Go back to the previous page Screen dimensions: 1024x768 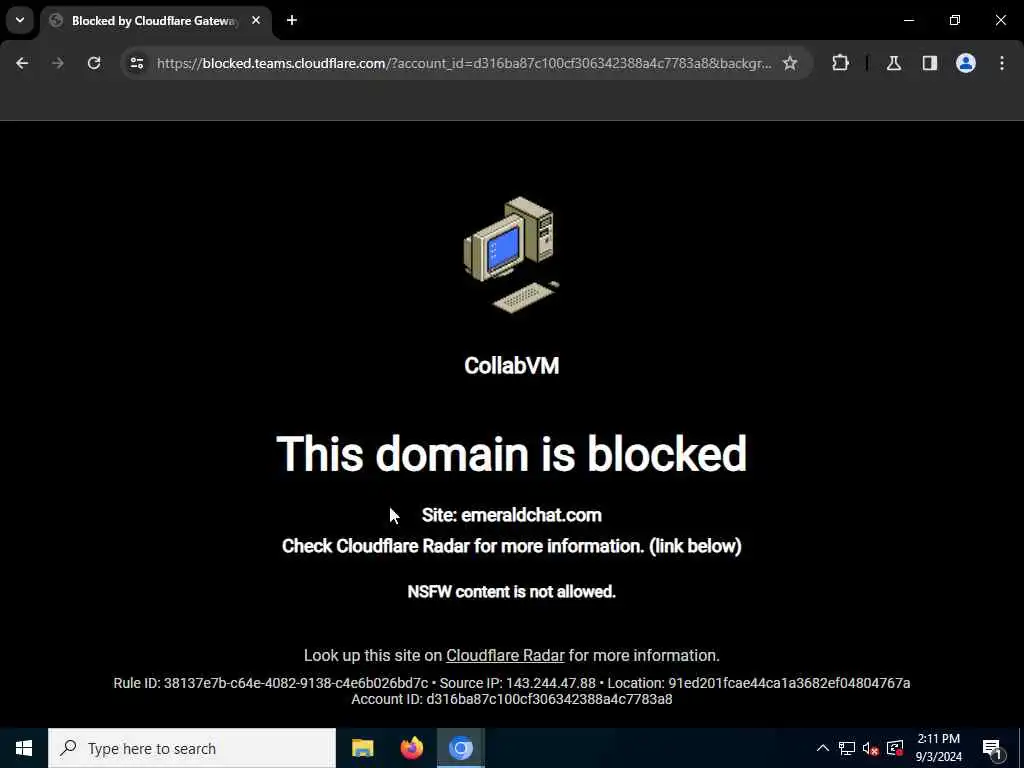click(x=22, y=63)
